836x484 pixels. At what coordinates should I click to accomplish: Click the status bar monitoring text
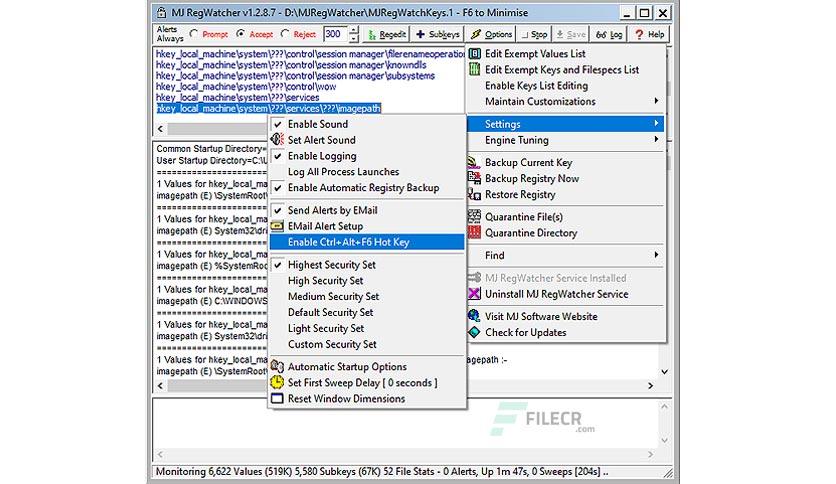click(382, 471)
